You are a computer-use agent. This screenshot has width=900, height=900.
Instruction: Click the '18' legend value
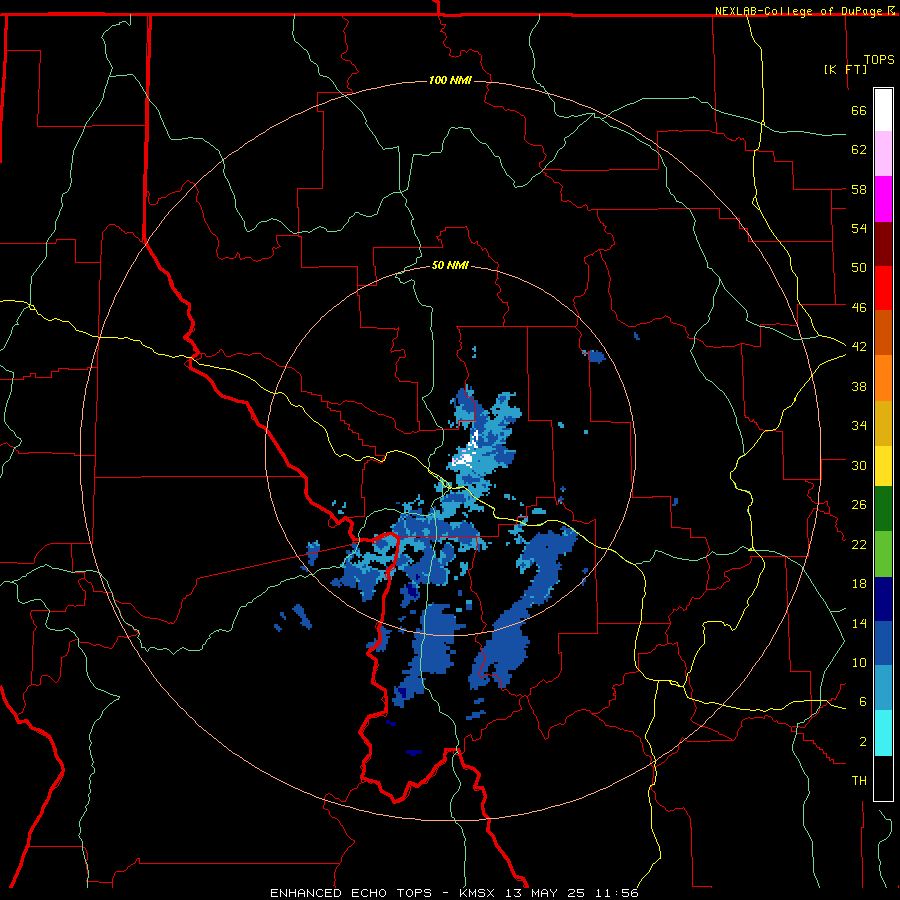859,584
